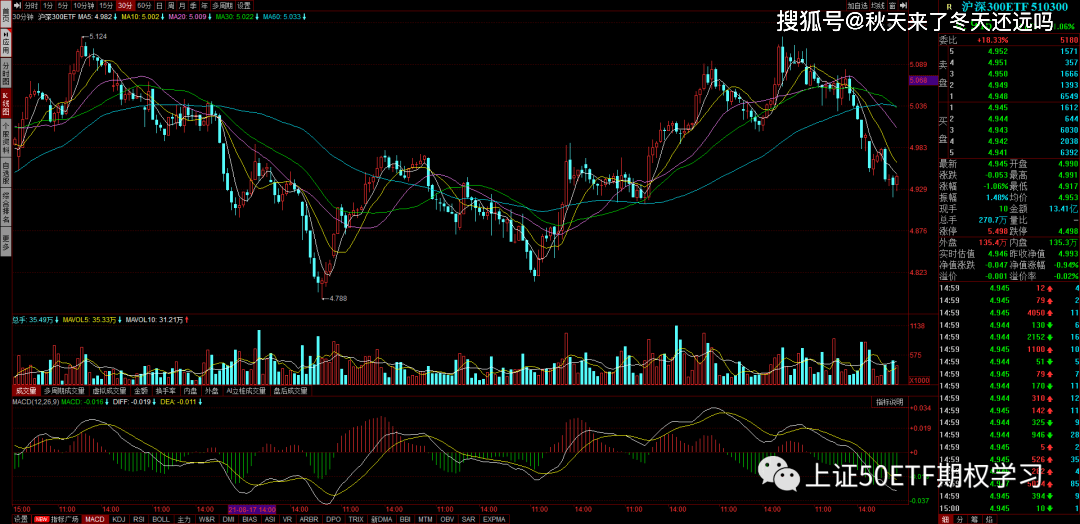Expand the 更多 sidebar section
The image size is (1080, 524).
[5, 241]
